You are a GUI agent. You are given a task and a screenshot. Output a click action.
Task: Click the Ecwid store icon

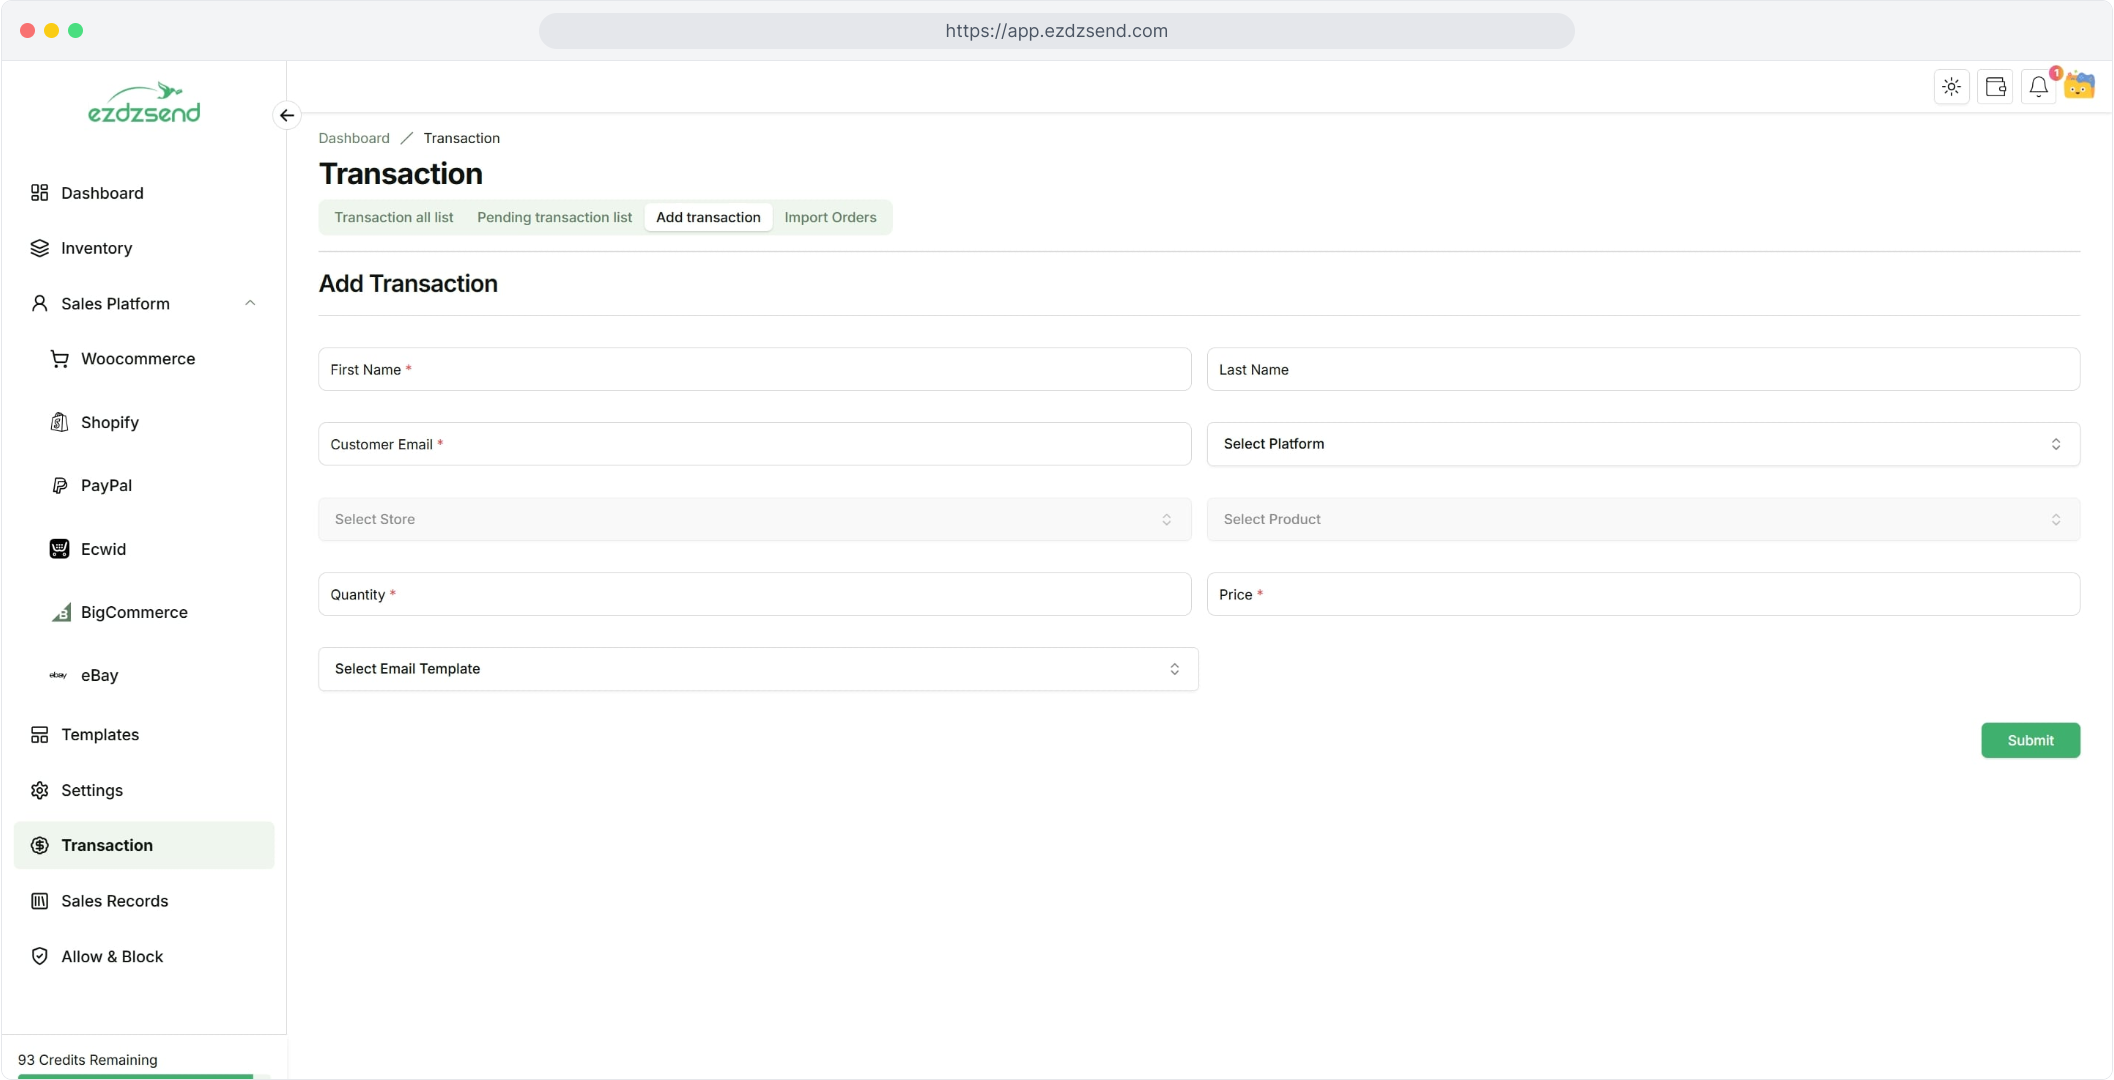[x=60, y=549]
